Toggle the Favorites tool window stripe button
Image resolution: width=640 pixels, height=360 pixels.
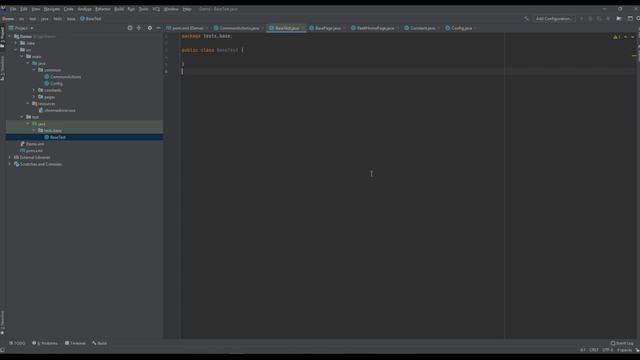pyautogui.click(x=2, y=323)
